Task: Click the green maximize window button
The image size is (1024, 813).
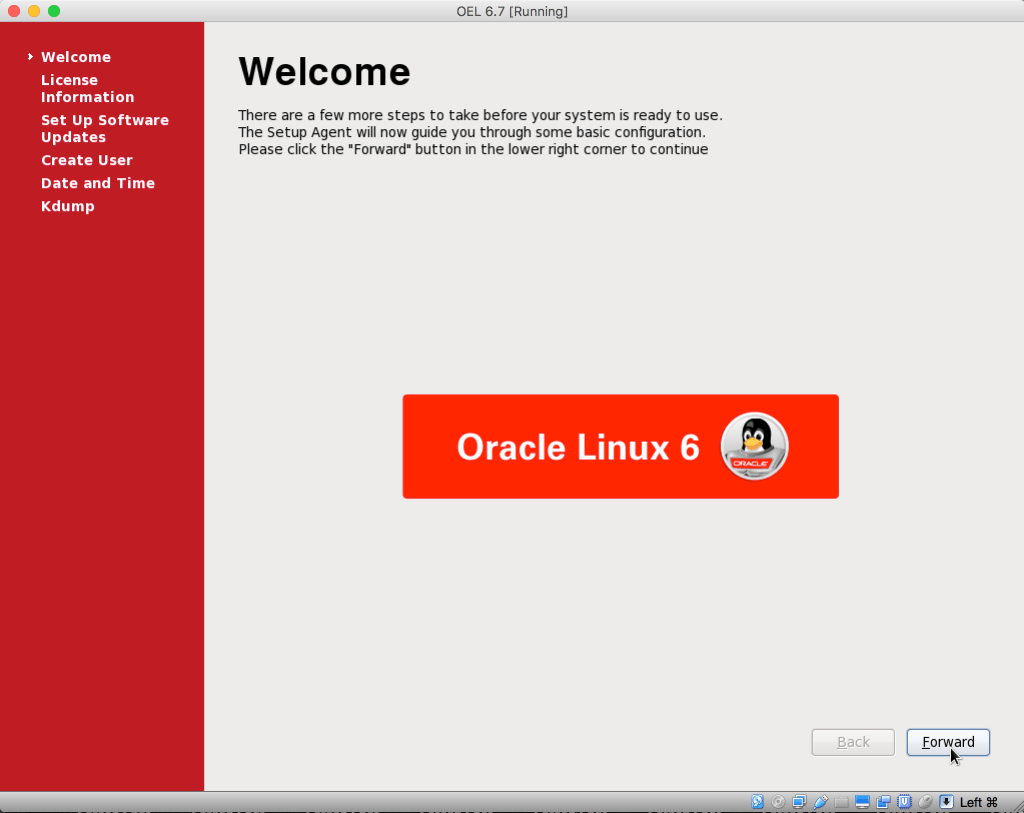Action: [54, 11]
